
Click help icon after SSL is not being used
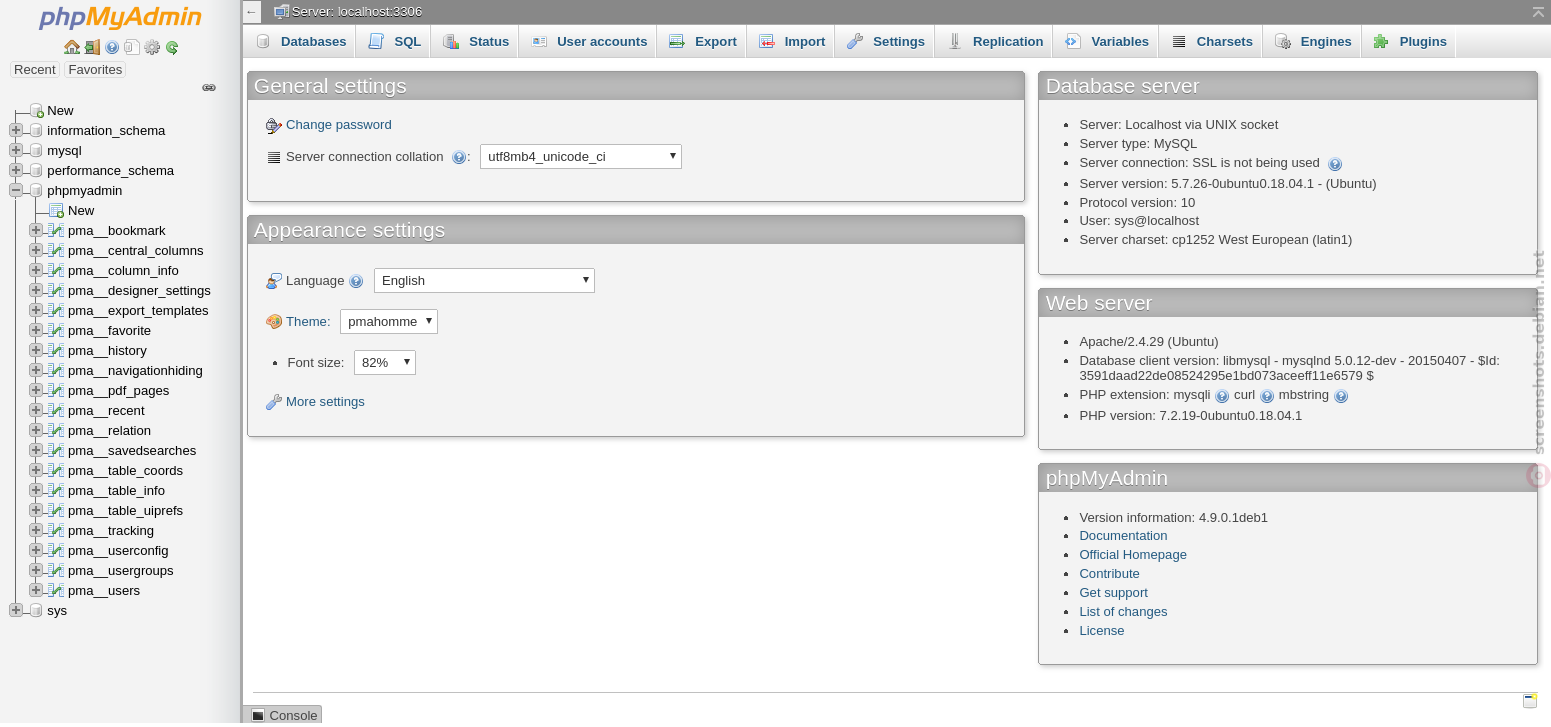(1335, 164)
